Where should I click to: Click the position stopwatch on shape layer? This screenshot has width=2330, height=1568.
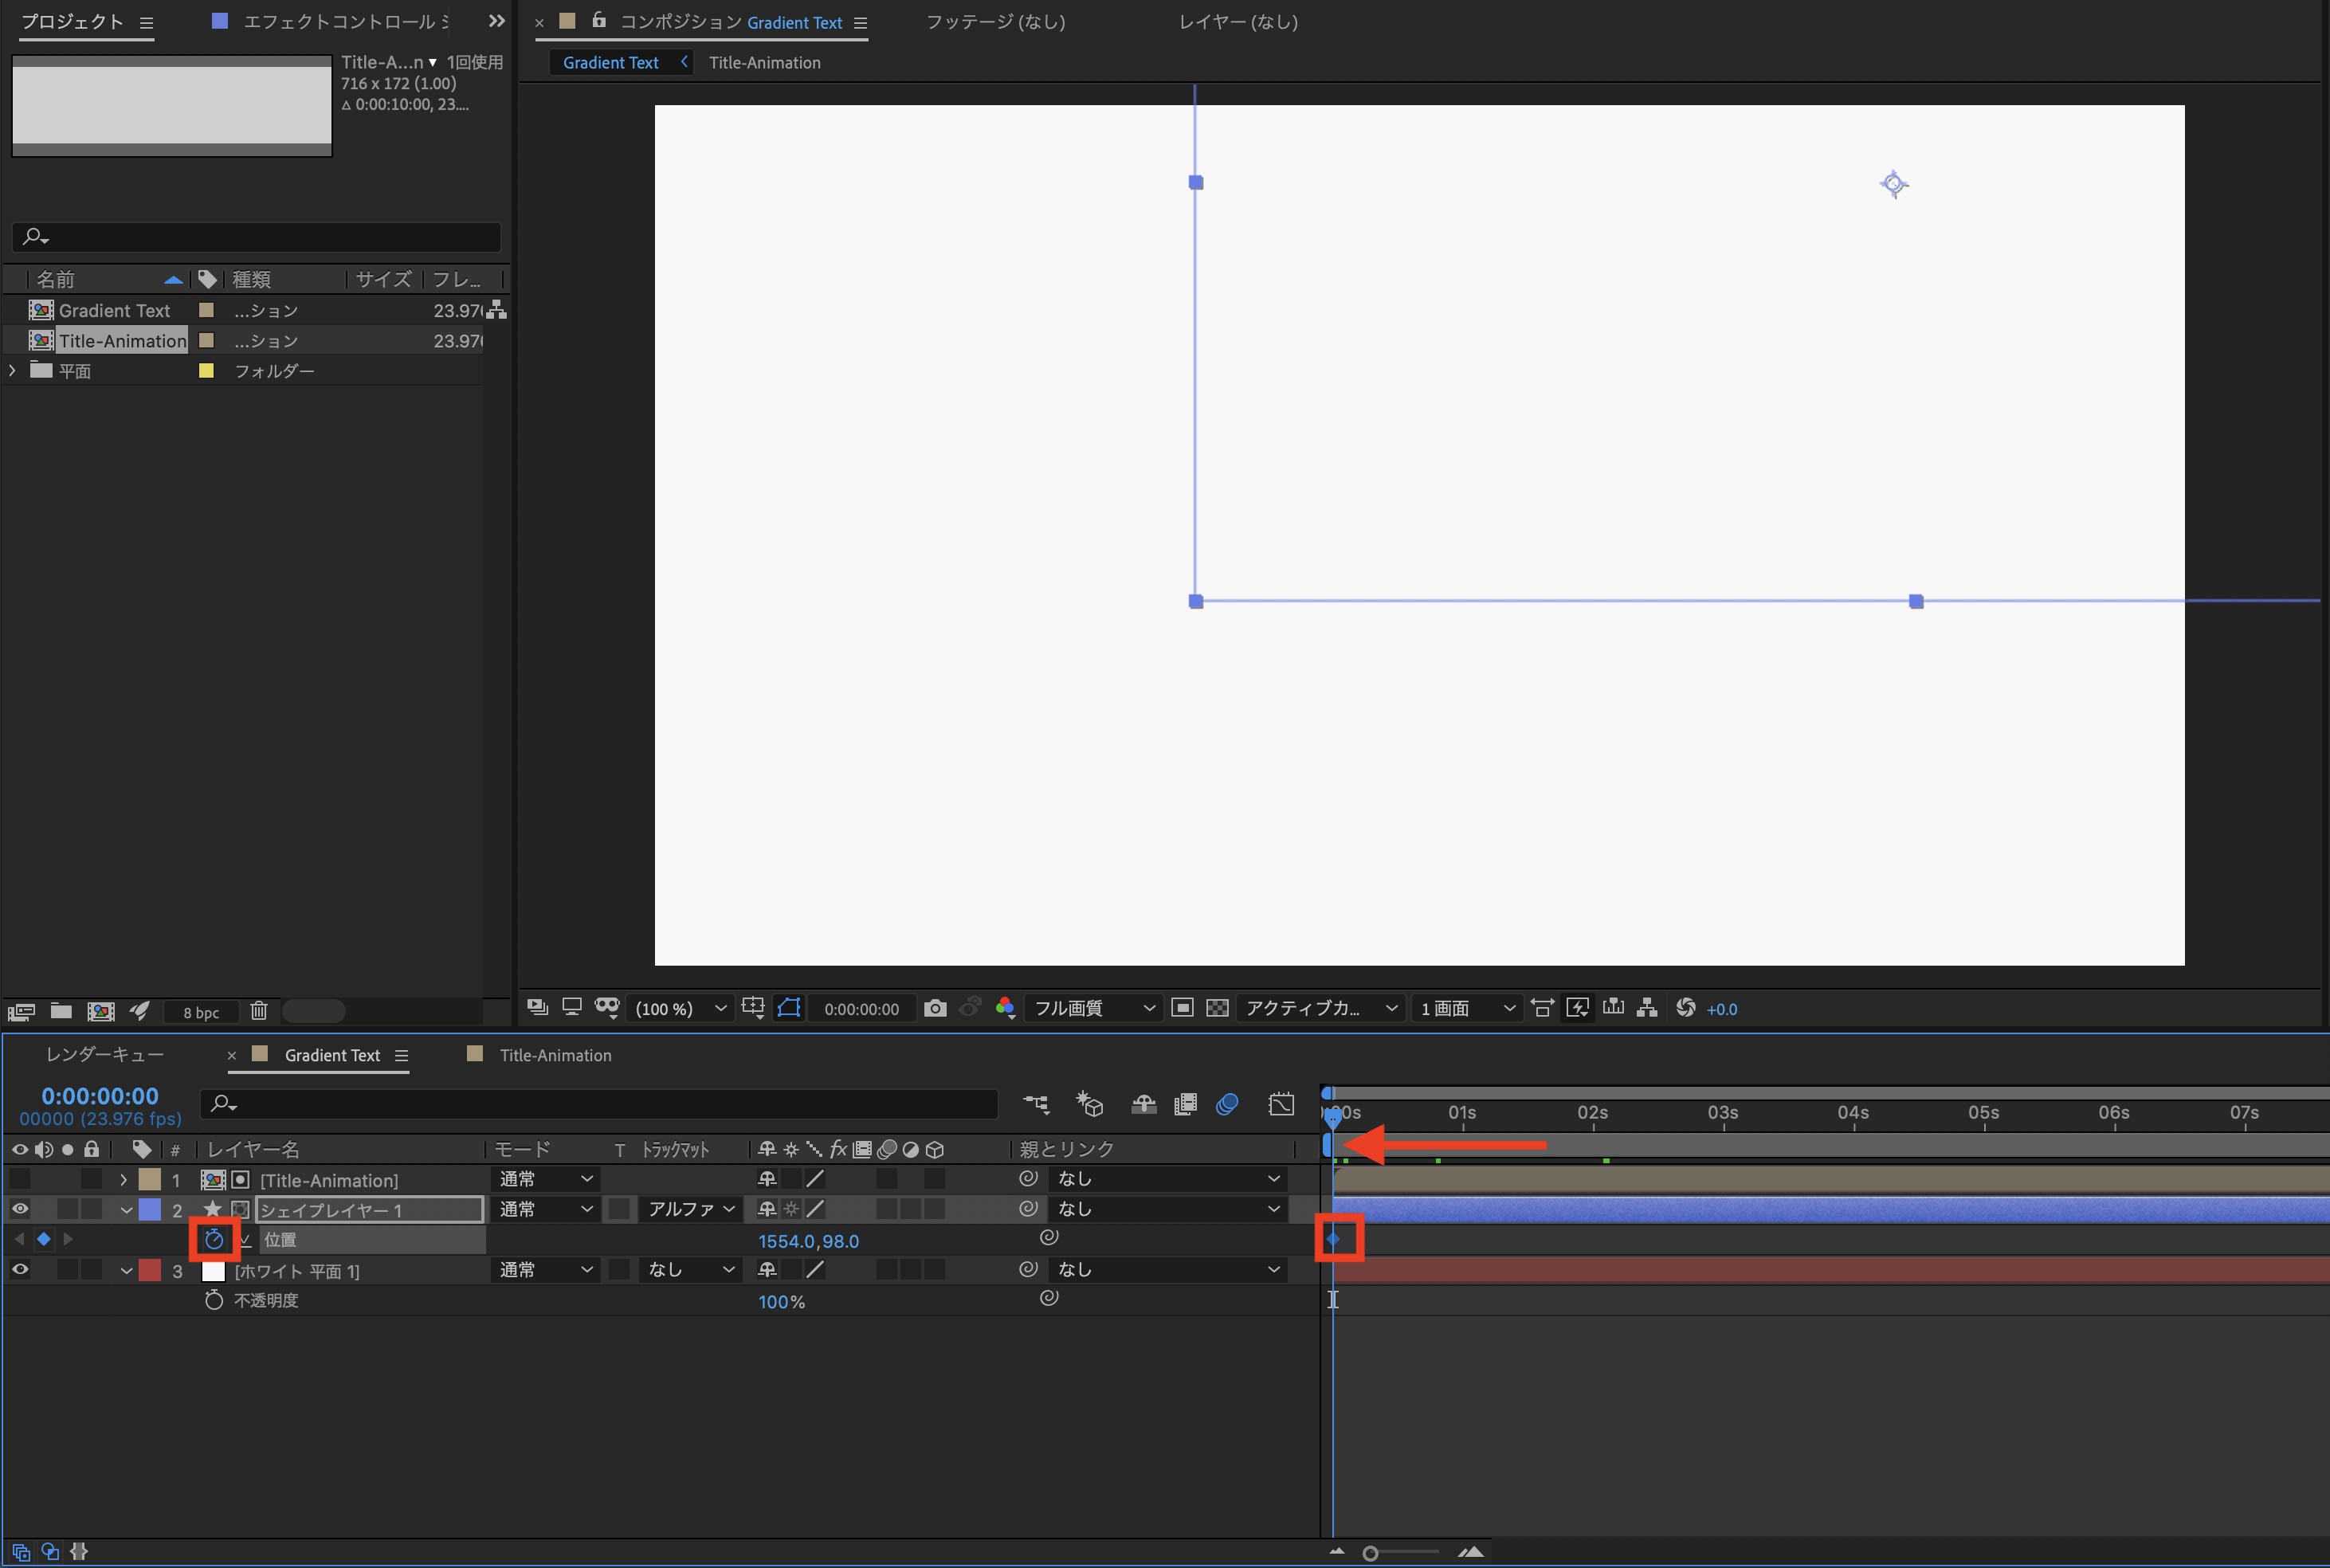[214, 1240]
